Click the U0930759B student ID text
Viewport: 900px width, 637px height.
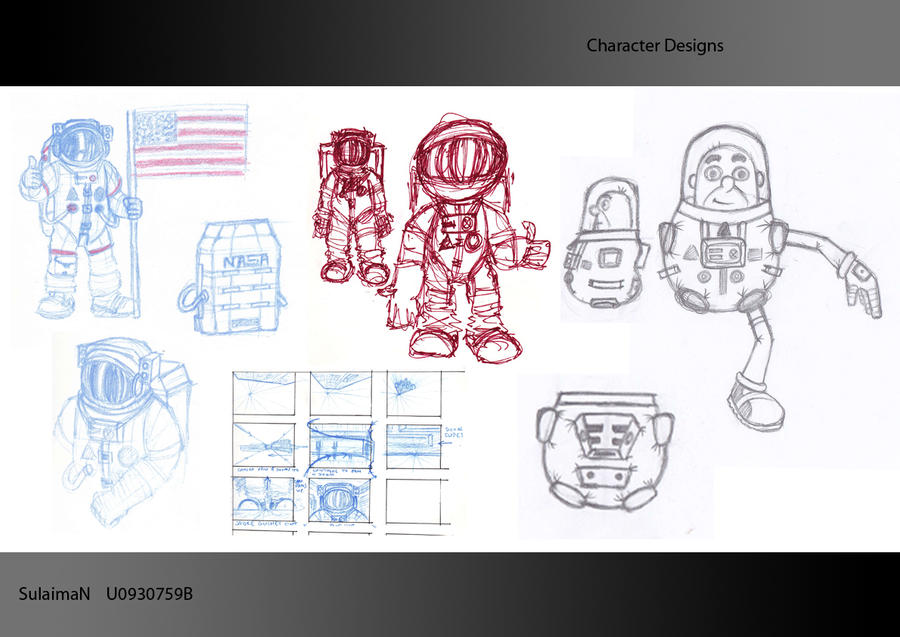[150, 592]
